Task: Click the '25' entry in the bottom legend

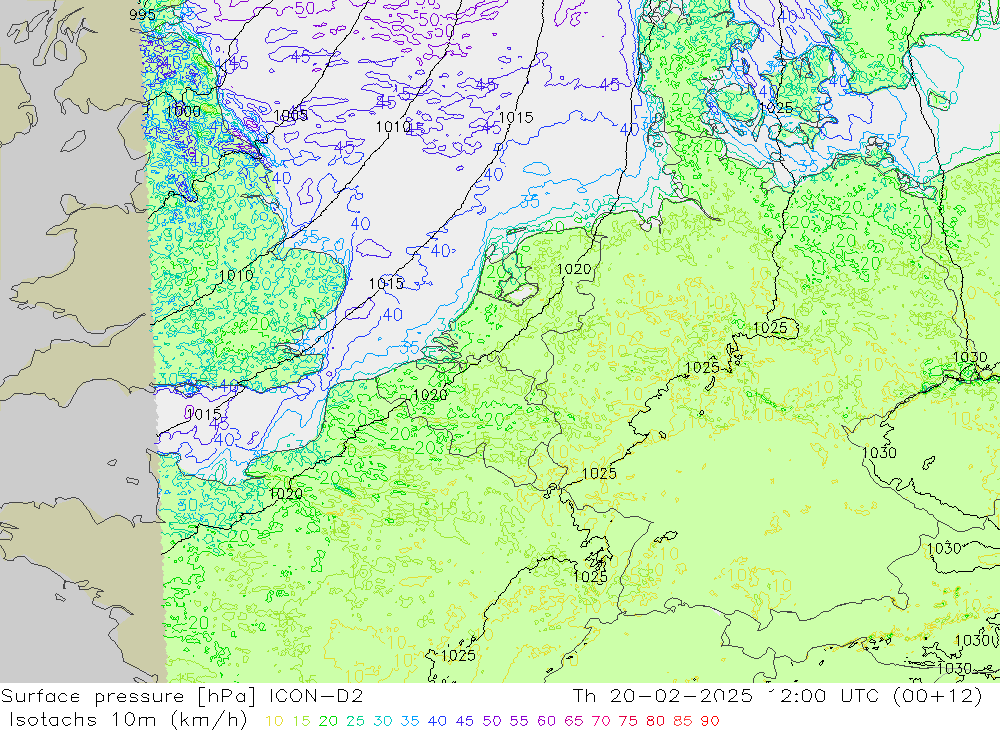Action: point(356,722)
